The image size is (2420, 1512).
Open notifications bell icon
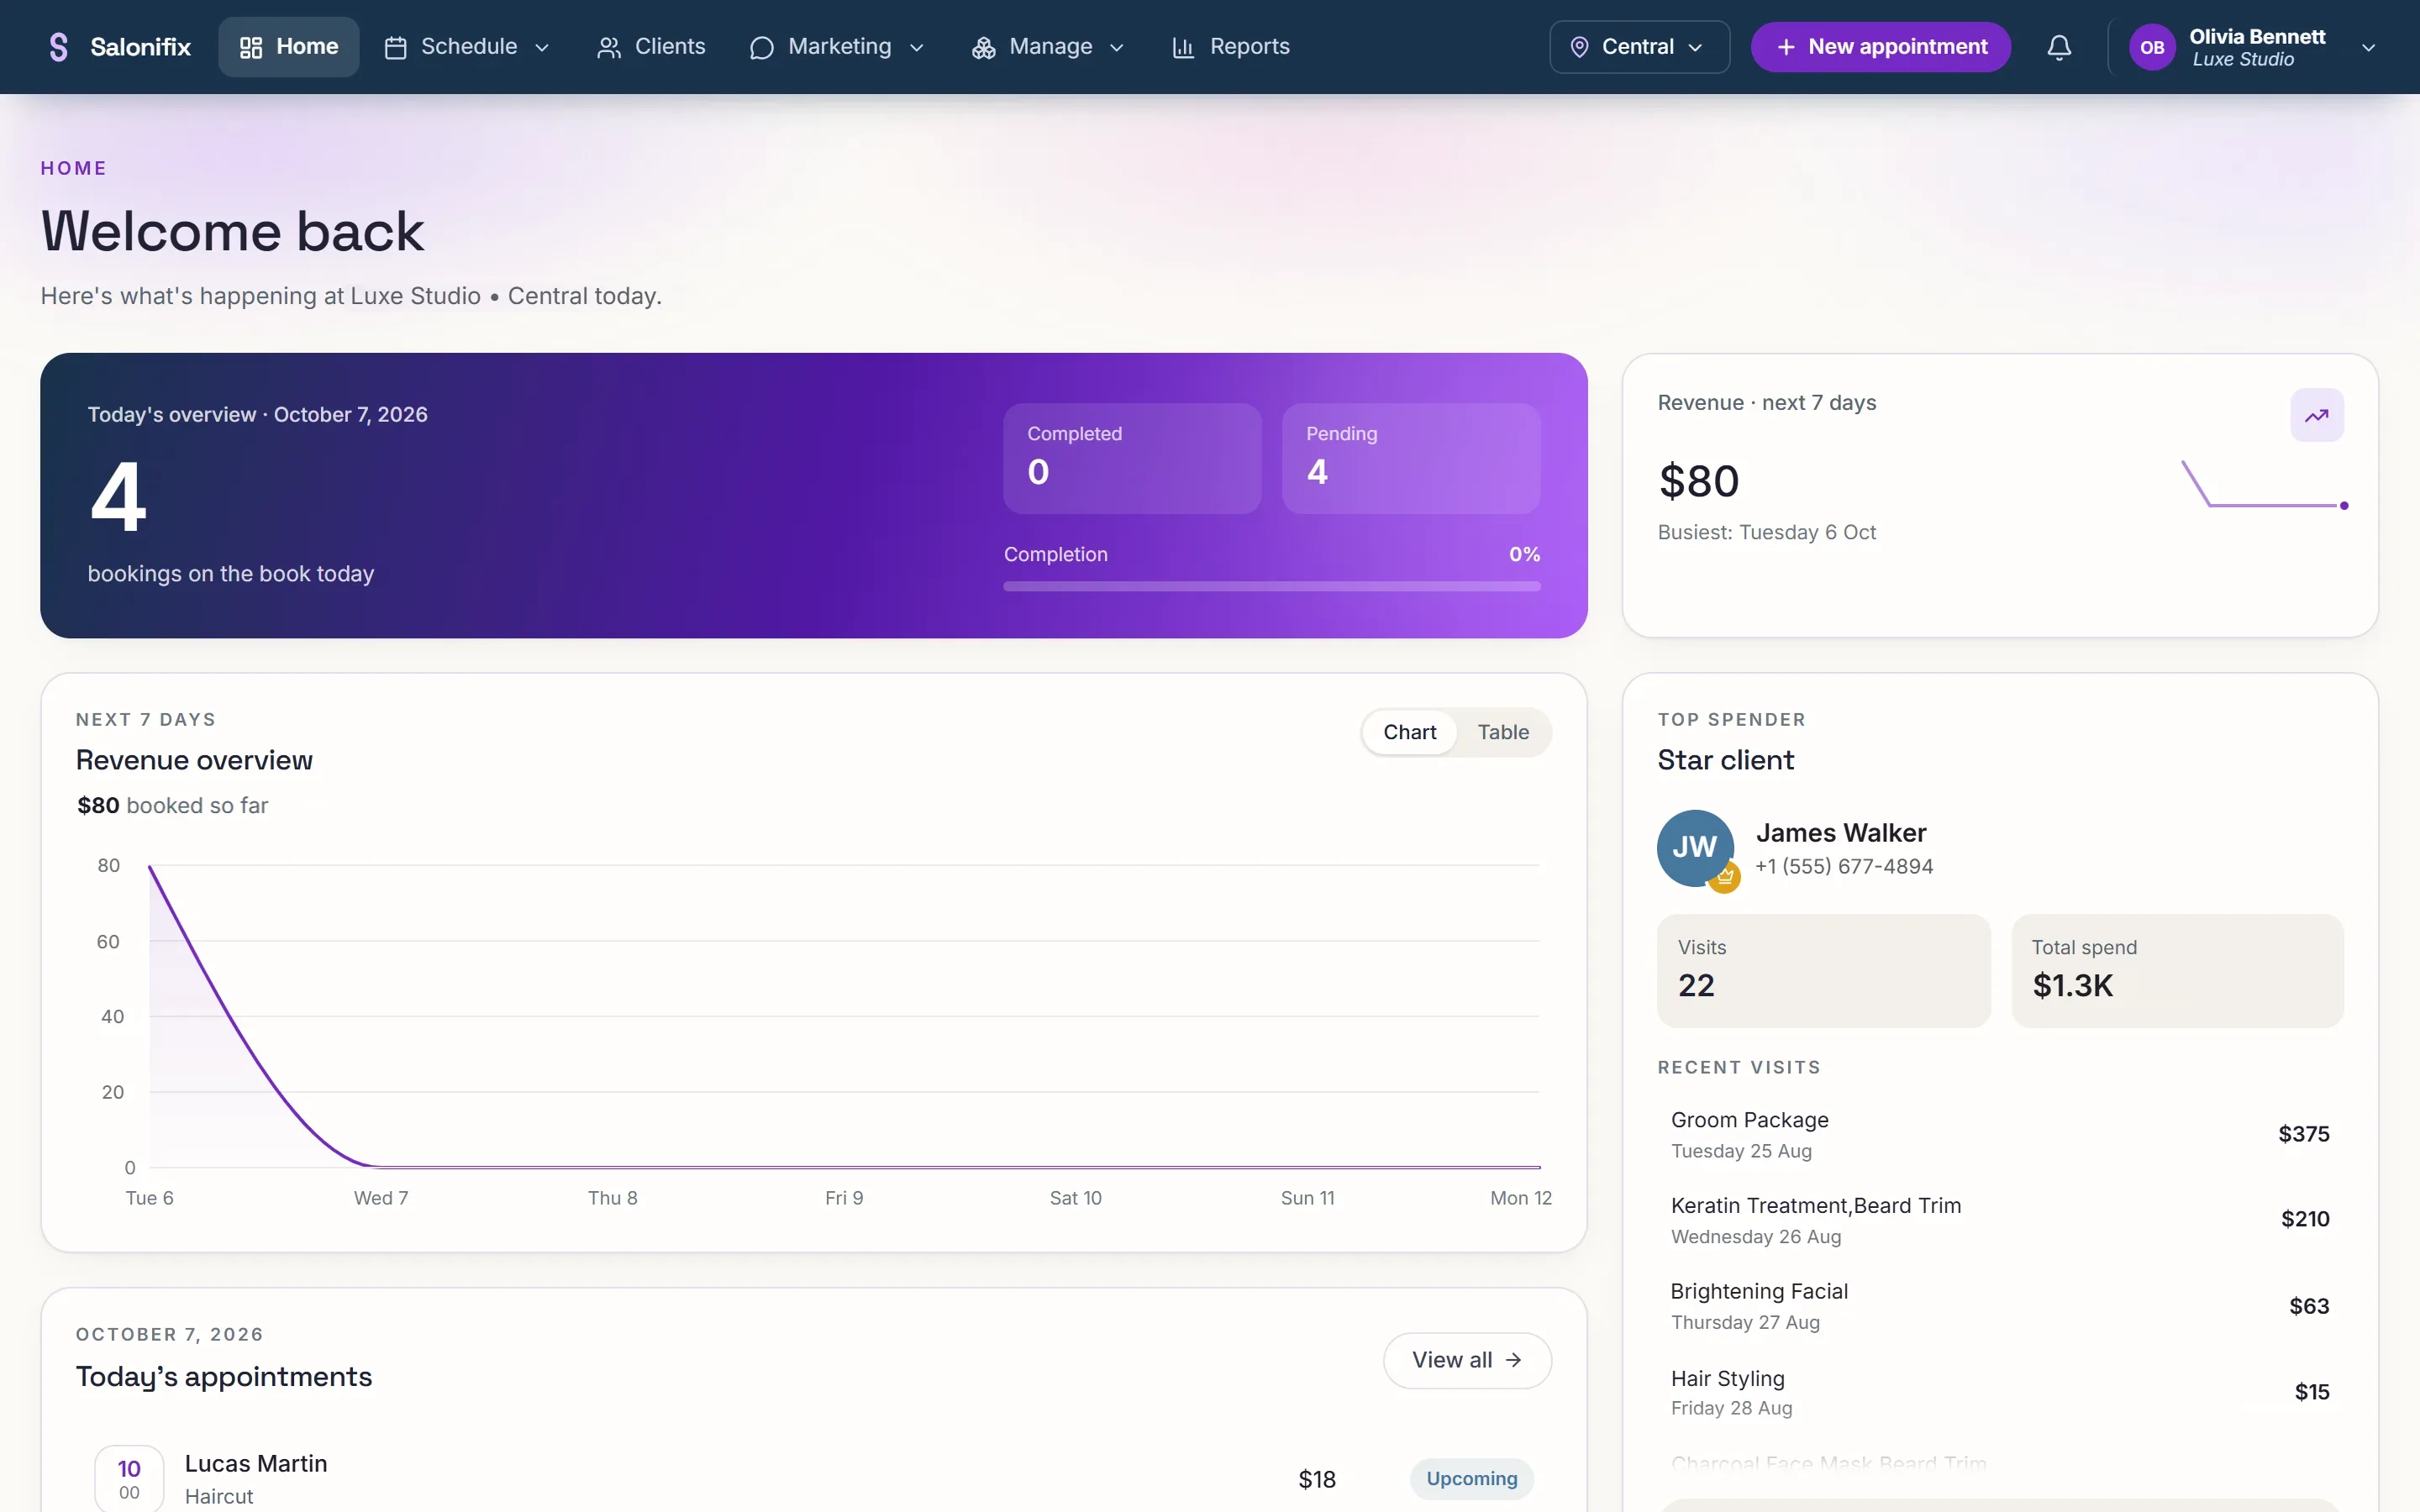[2059, 47]
